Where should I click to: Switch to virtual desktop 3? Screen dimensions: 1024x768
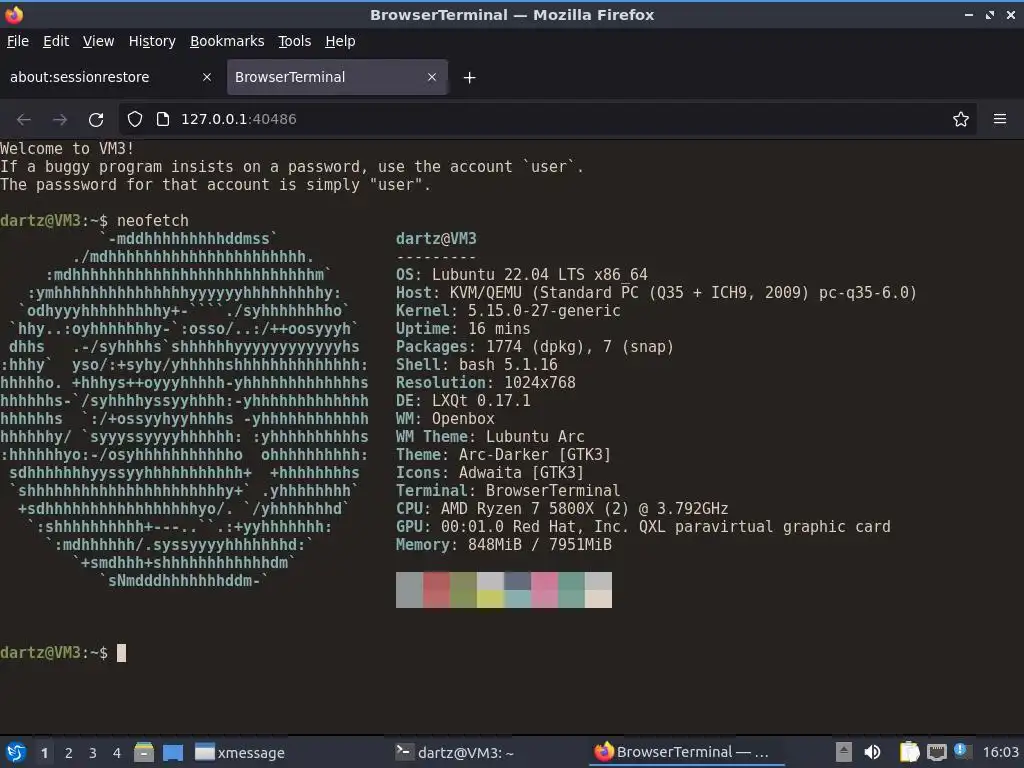(x=93, y=753)
